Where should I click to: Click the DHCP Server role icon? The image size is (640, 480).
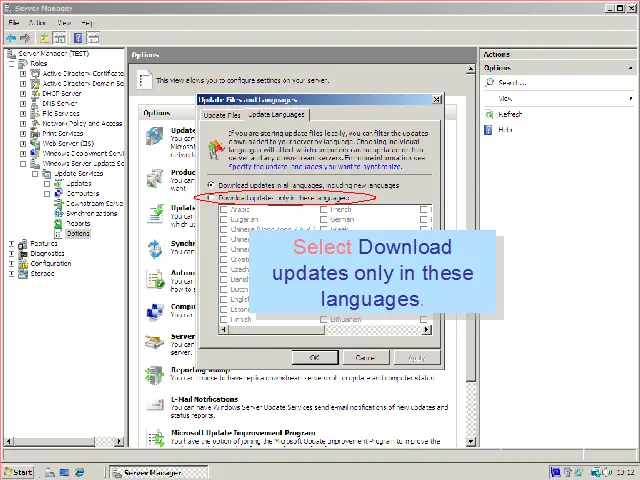(36, 93)
